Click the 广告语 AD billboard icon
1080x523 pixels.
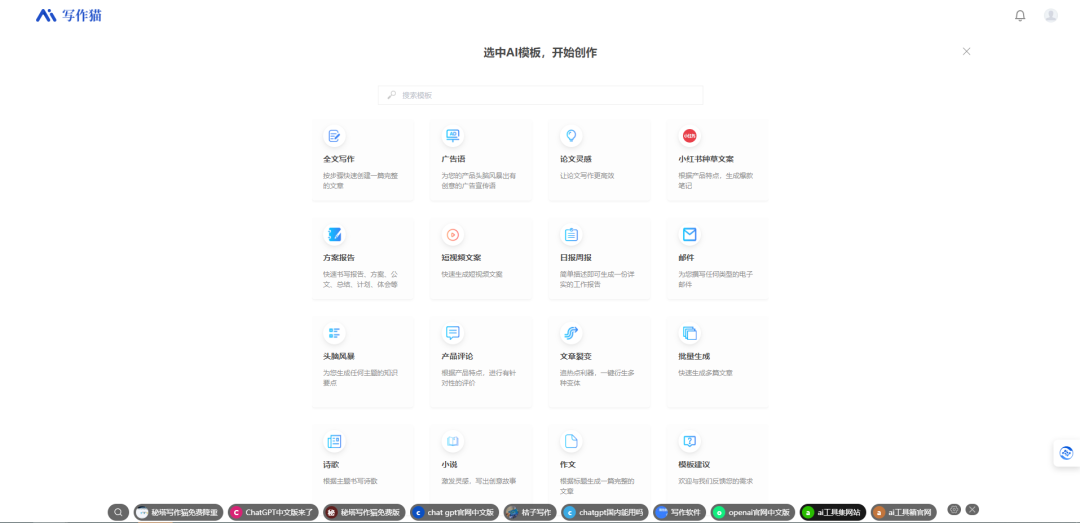(x=453, y=136)
